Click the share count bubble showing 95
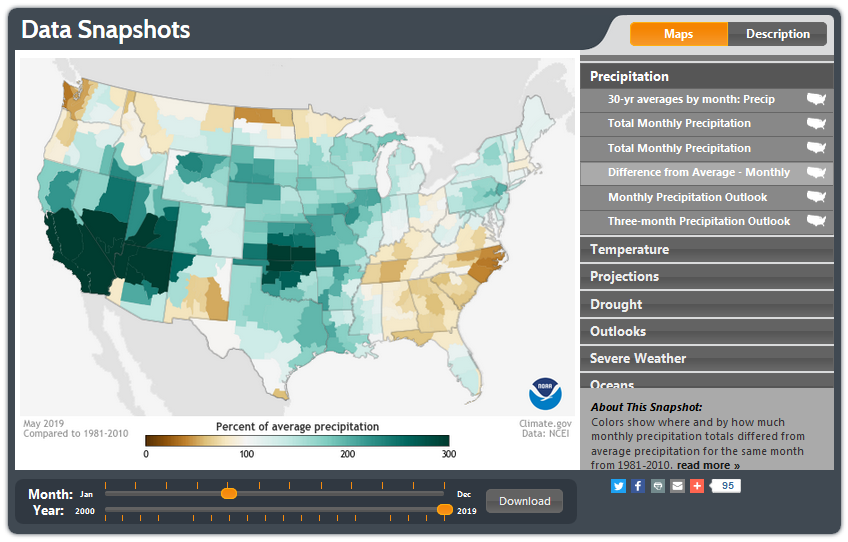 pos(726,486)
